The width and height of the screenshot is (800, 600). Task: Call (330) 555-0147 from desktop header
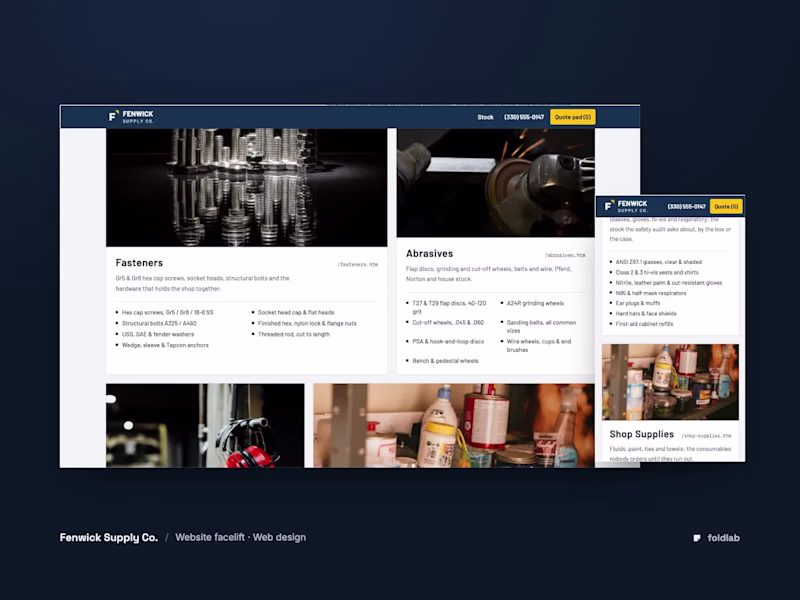(524, 117)
